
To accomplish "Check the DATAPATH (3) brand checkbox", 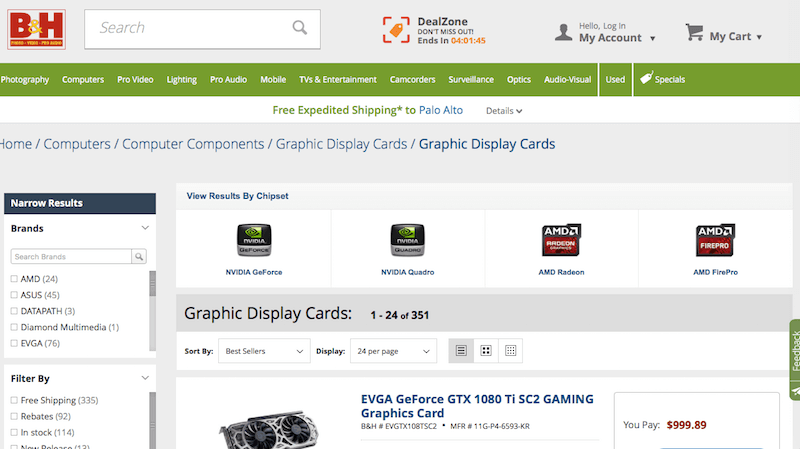I will pos(14,311).
